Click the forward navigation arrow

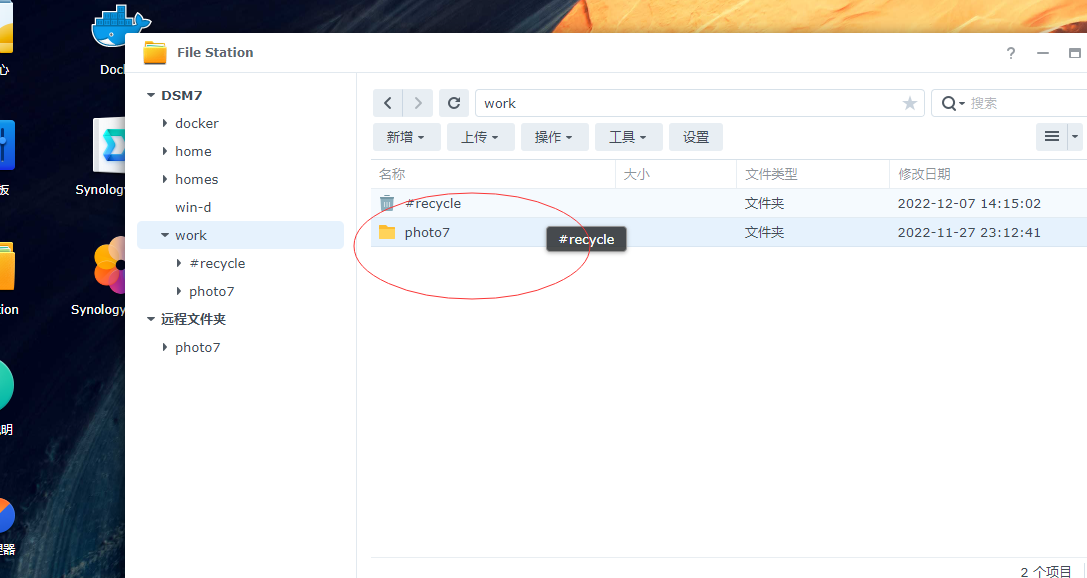[x=418, y=103]
